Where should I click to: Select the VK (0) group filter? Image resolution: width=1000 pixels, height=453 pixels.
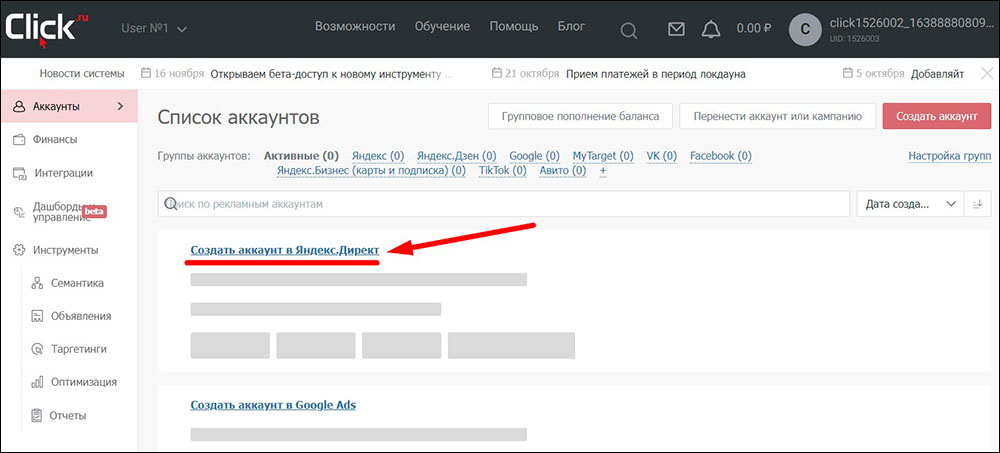click(661, 156)
